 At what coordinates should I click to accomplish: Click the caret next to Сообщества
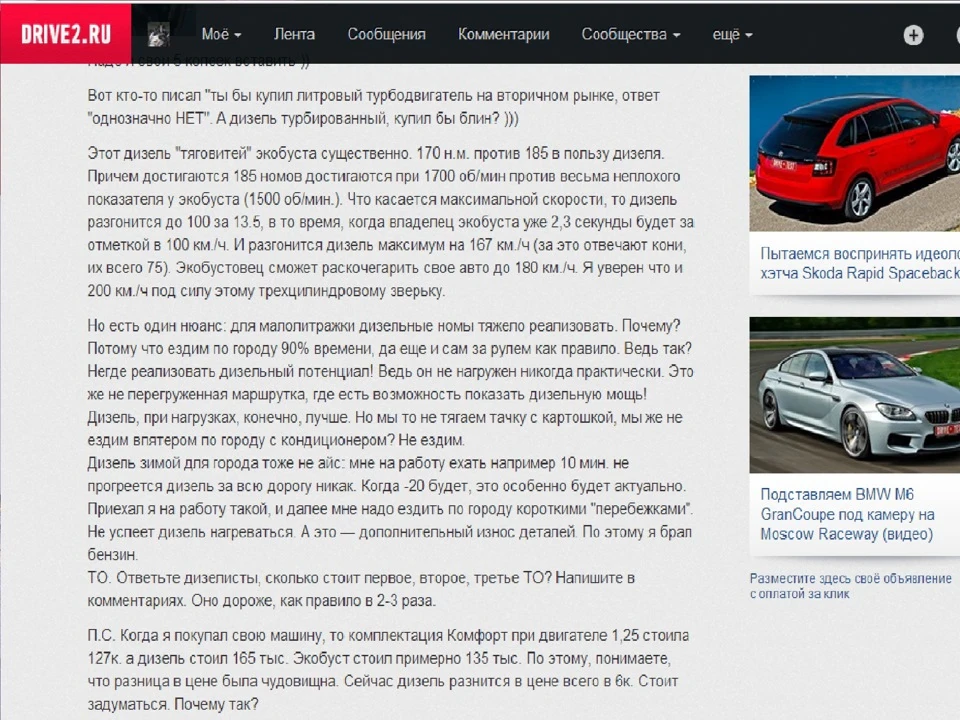677,36
